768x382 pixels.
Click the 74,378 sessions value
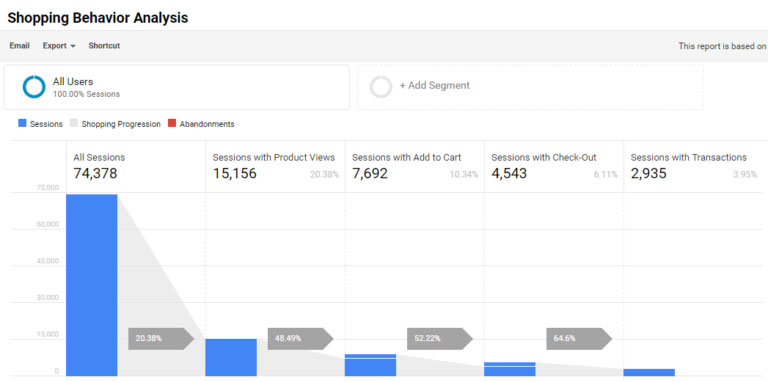point(95,173)
